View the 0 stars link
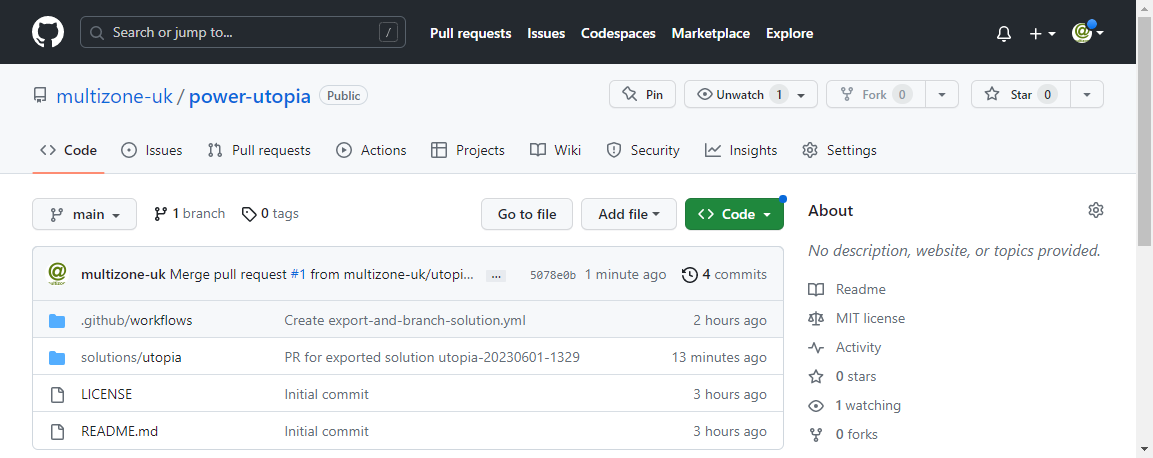 coord(842,376)
